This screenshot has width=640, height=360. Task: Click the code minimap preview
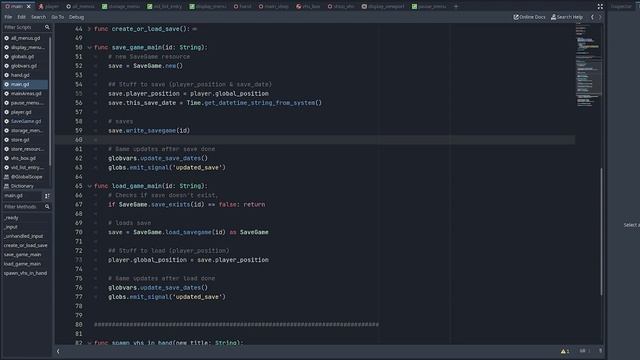[x=588, y=65]
